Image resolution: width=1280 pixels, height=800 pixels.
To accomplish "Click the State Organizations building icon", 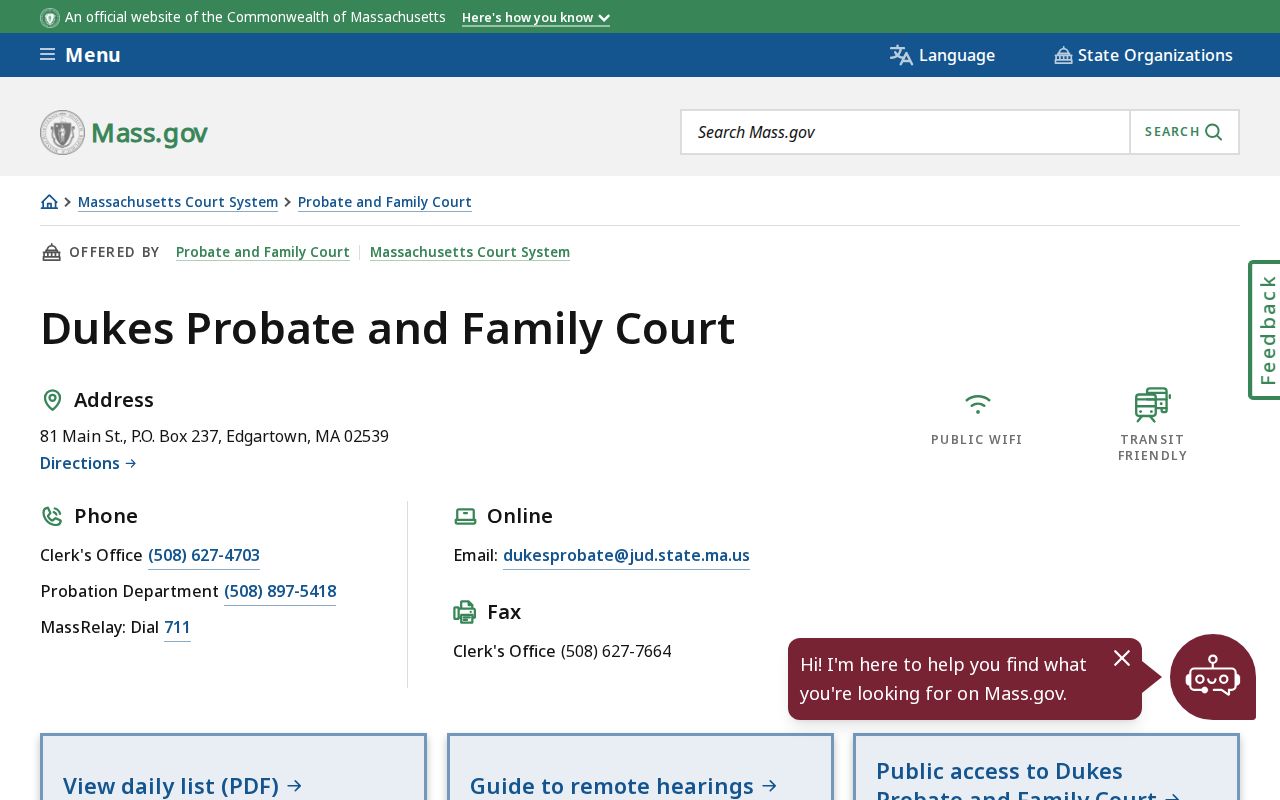I will pos(1063,55).
